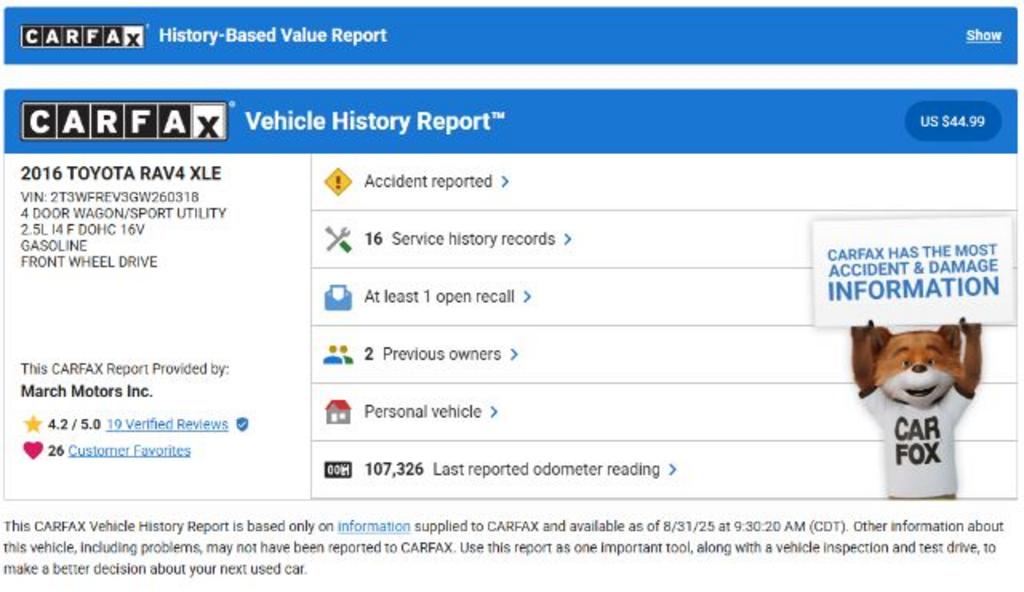Click the blue verified checkmark badge
This screenshot has height=592, width=1024.
point(242,424)
